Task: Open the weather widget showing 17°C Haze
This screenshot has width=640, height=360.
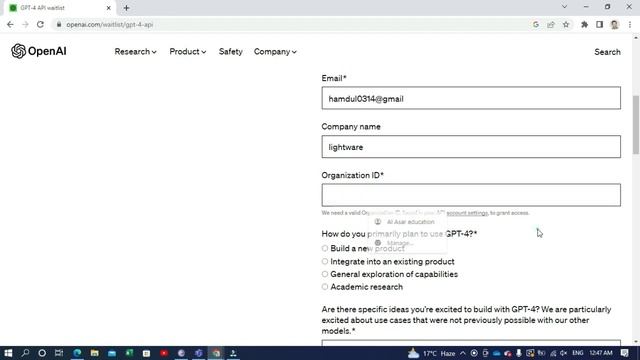Action: pos(431,353)
